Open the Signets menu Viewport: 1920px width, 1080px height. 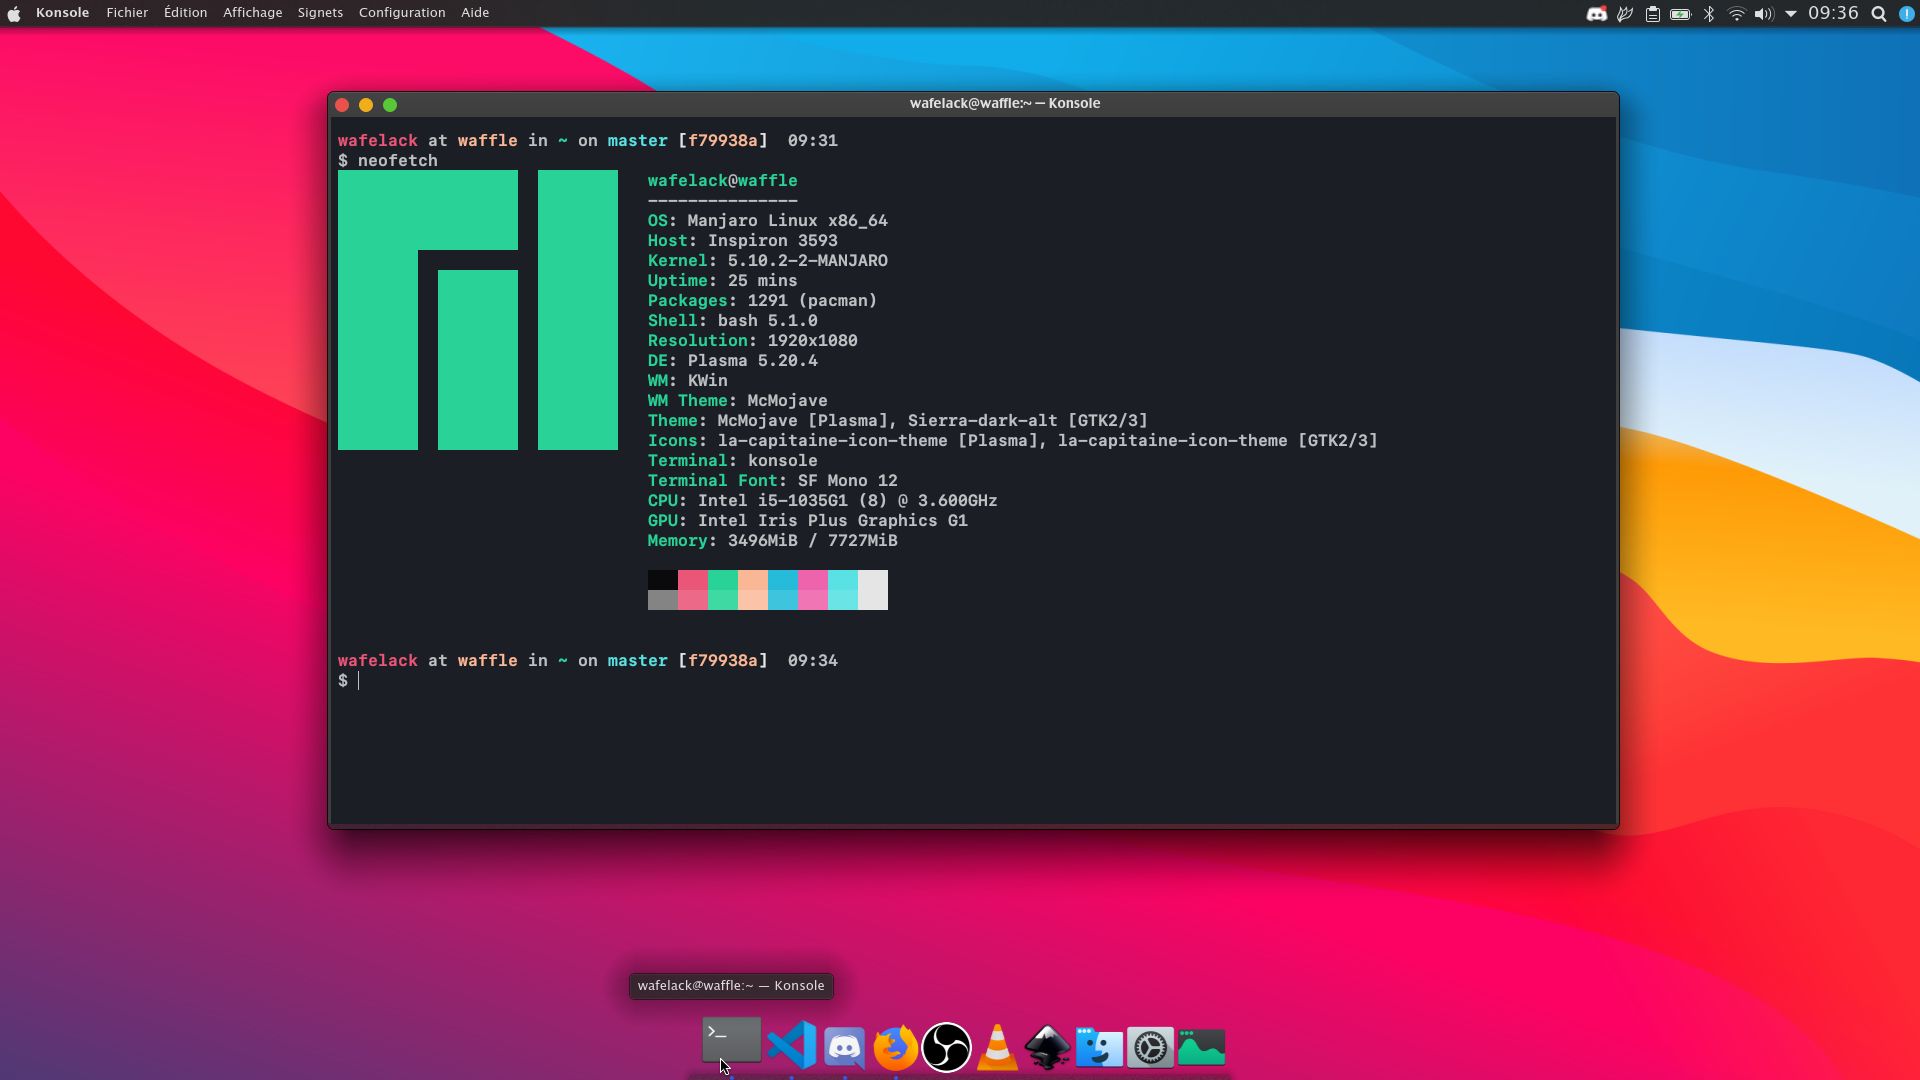tap(319, 12)
